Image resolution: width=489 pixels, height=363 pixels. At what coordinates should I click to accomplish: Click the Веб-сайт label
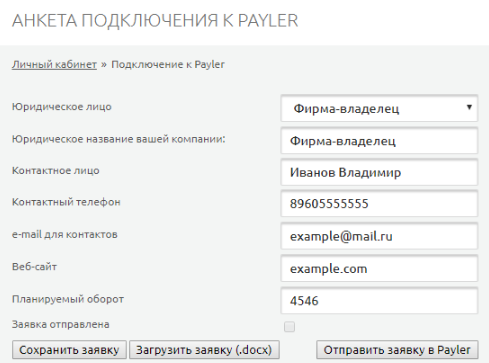(34, 267)
